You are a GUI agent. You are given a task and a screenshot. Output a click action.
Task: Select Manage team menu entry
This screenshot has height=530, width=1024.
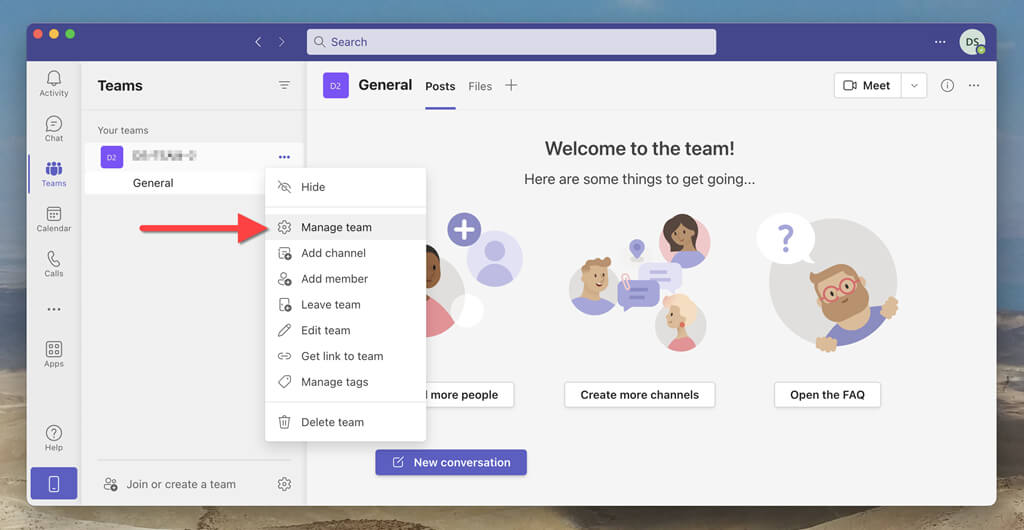345,227
